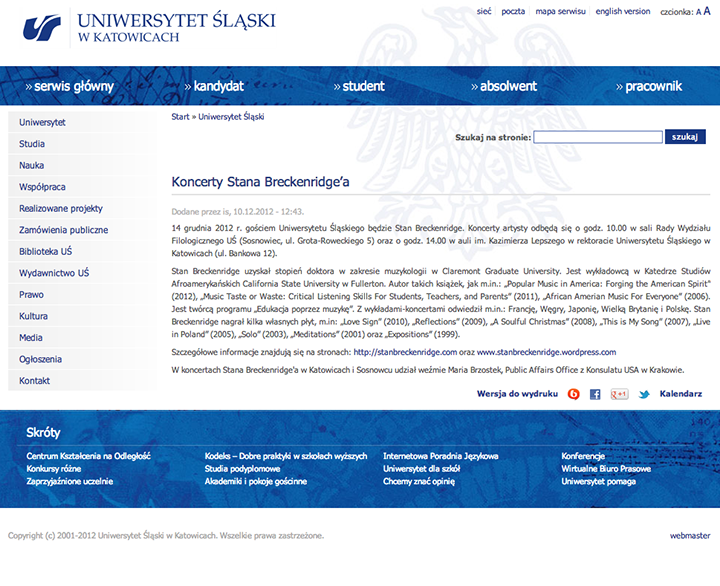Switch to english version

point(623,12)
